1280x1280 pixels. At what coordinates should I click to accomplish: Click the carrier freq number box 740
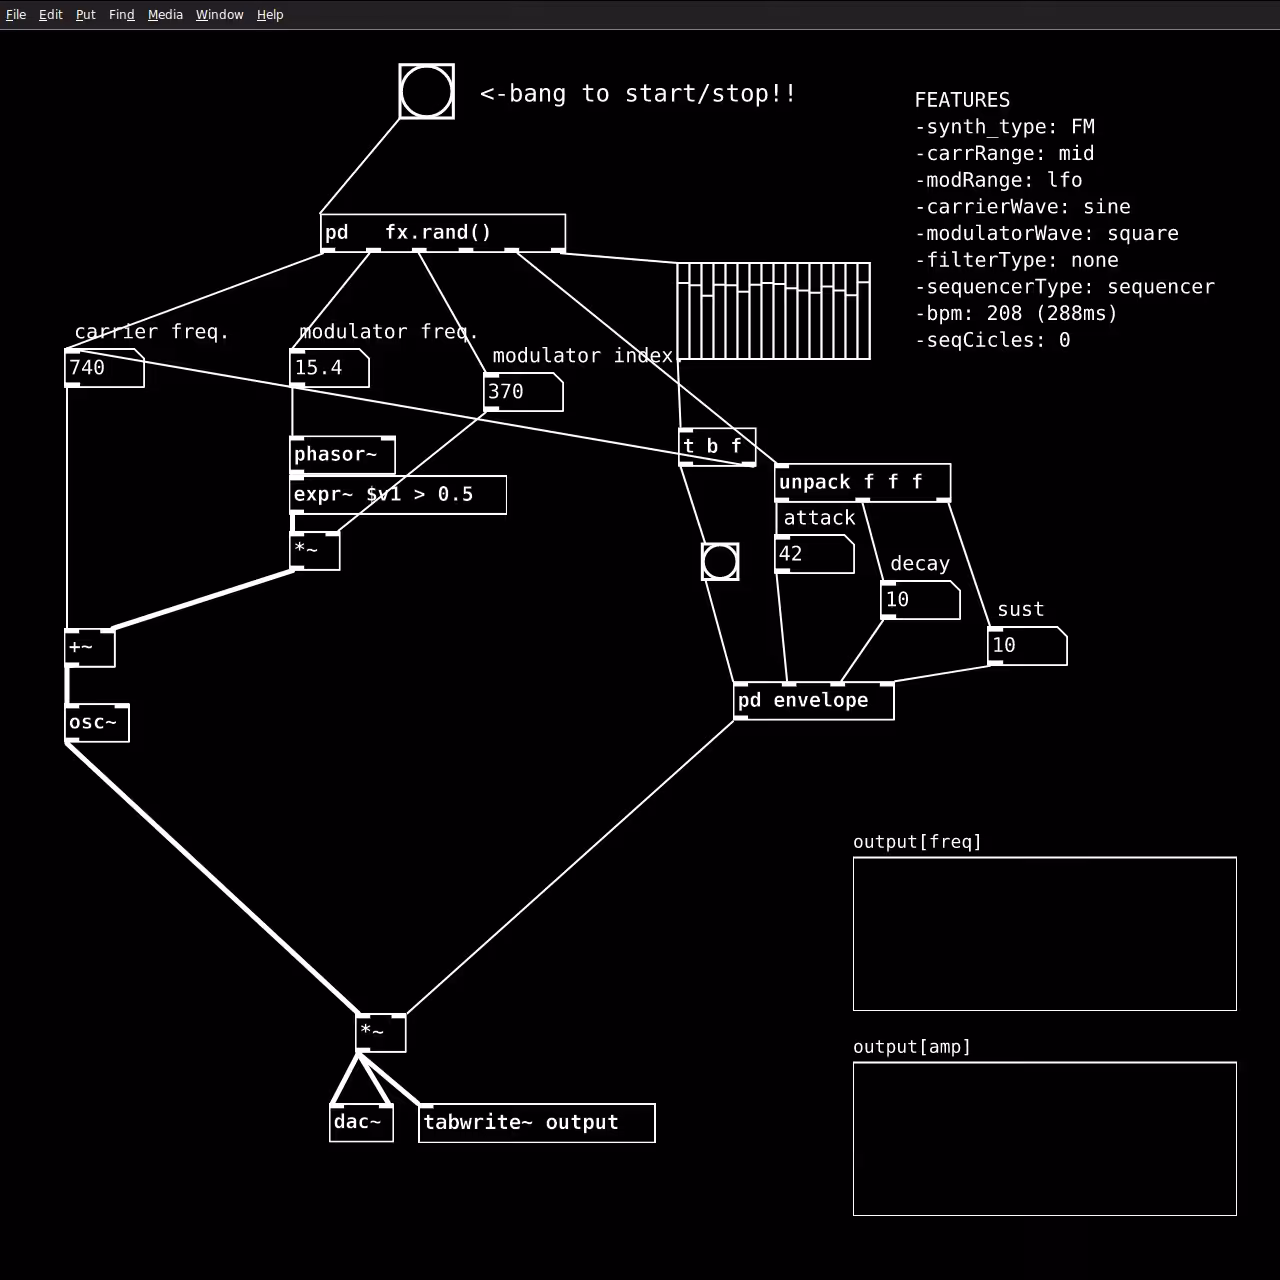(x=104, y=368)
